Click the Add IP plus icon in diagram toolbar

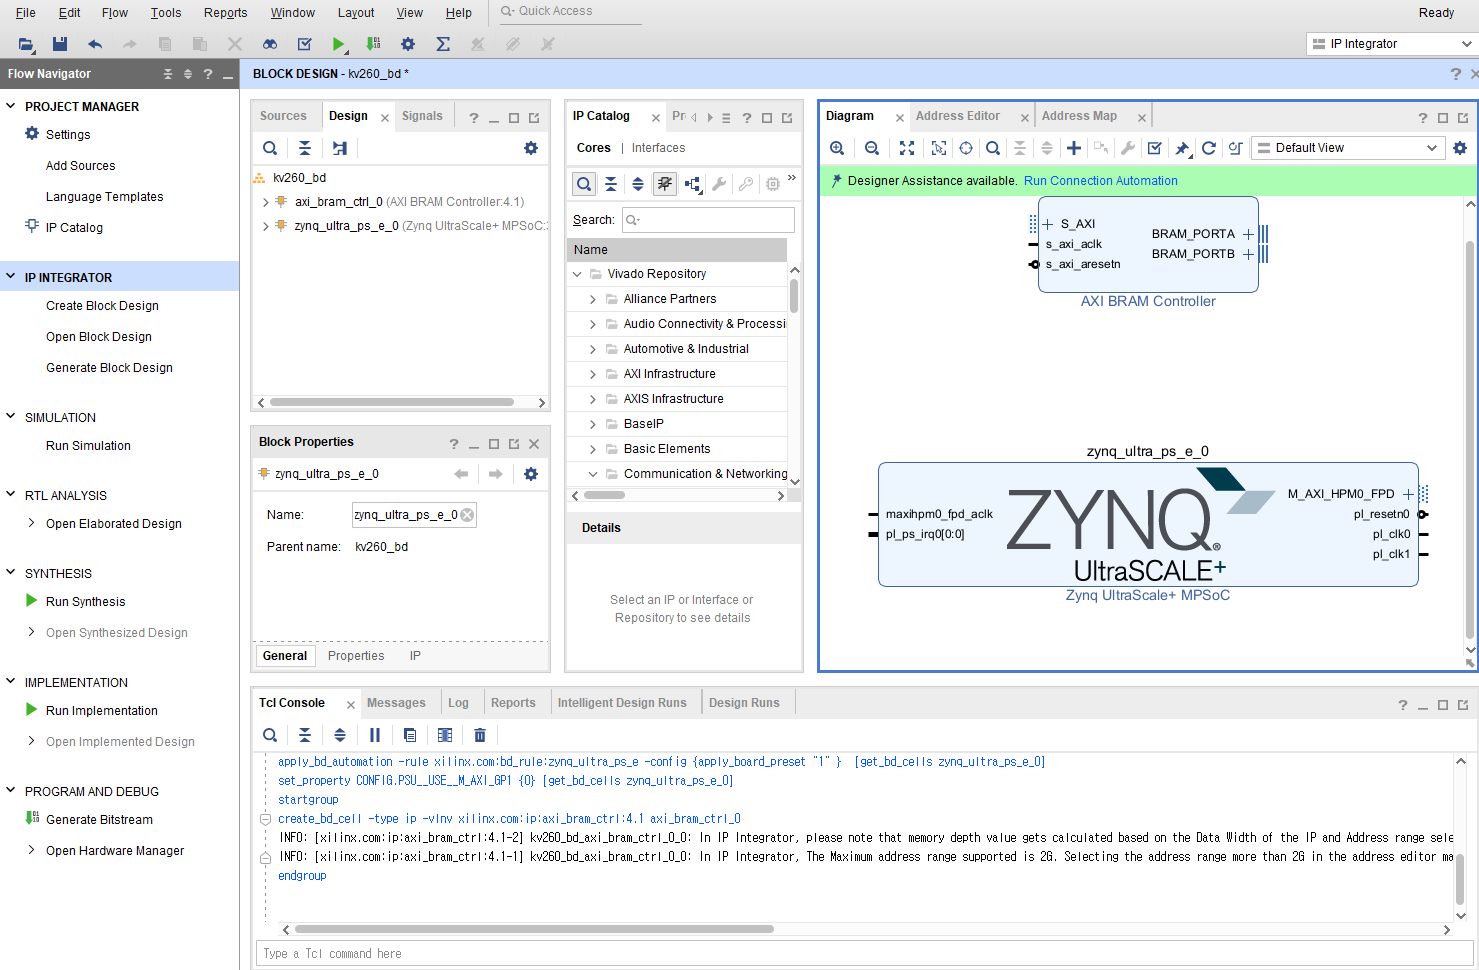click(1074, 148)
